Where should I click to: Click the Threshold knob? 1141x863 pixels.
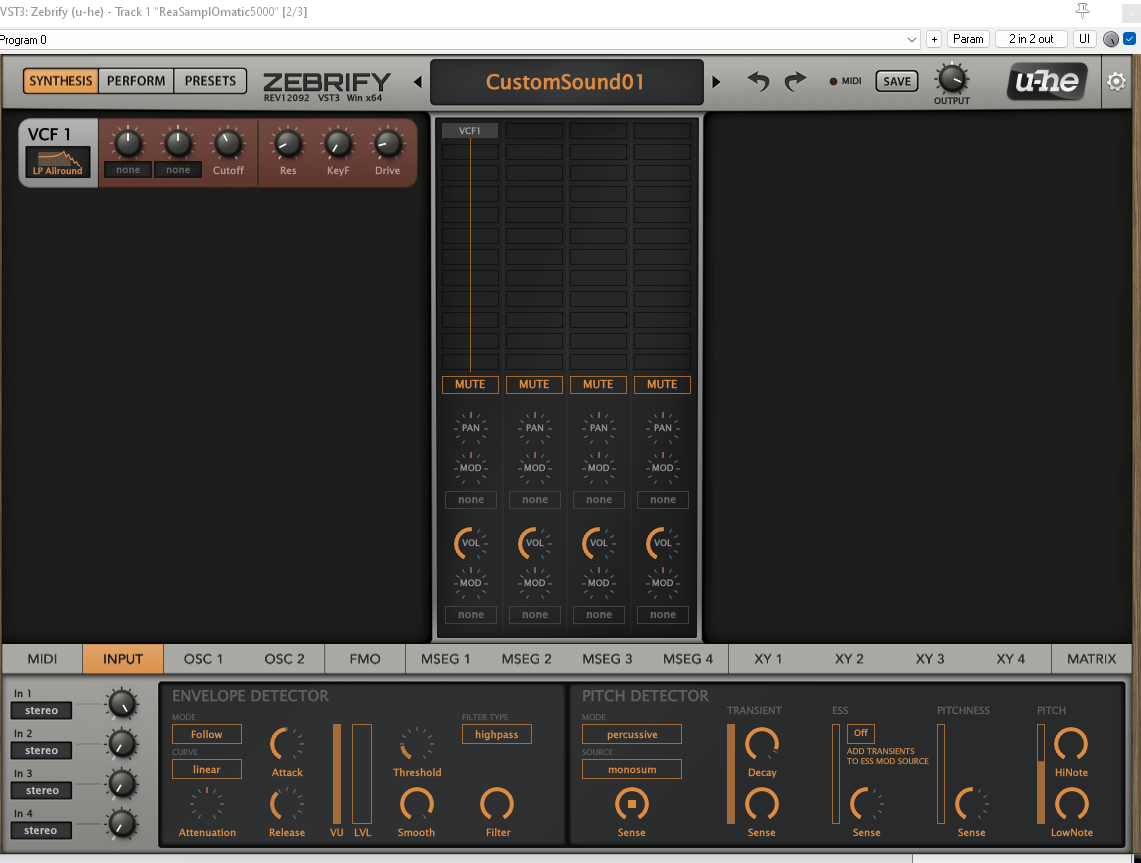[x=417, y=744]
